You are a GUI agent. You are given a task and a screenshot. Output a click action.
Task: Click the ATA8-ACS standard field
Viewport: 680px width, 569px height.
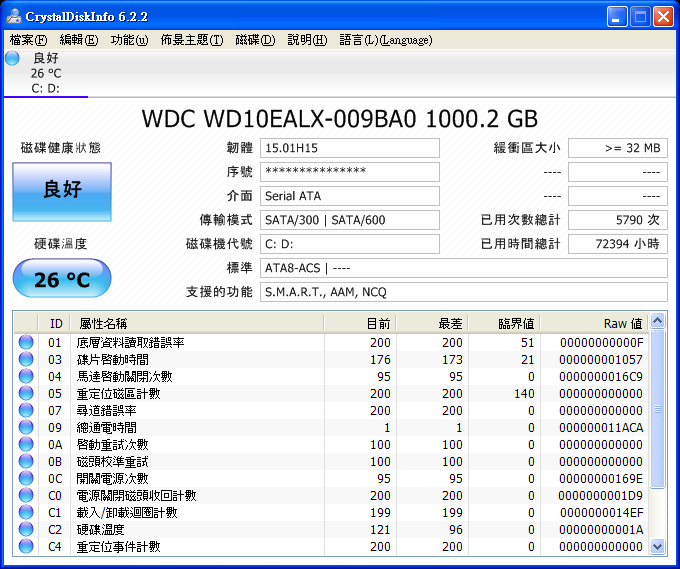(464, 268)
